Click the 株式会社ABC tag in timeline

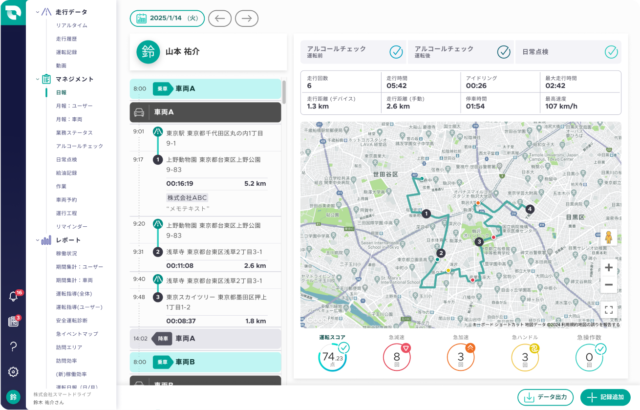click(x=187, y=198)
